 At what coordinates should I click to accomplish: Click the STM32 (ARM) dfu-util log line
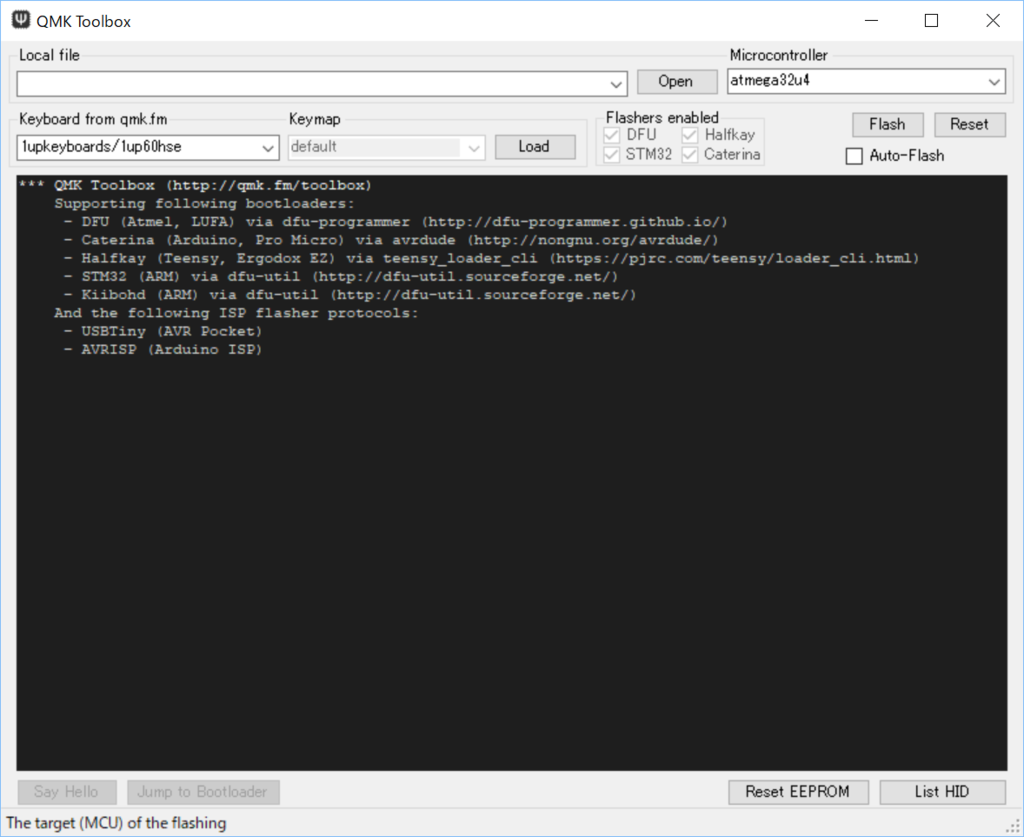pos(340,277)
